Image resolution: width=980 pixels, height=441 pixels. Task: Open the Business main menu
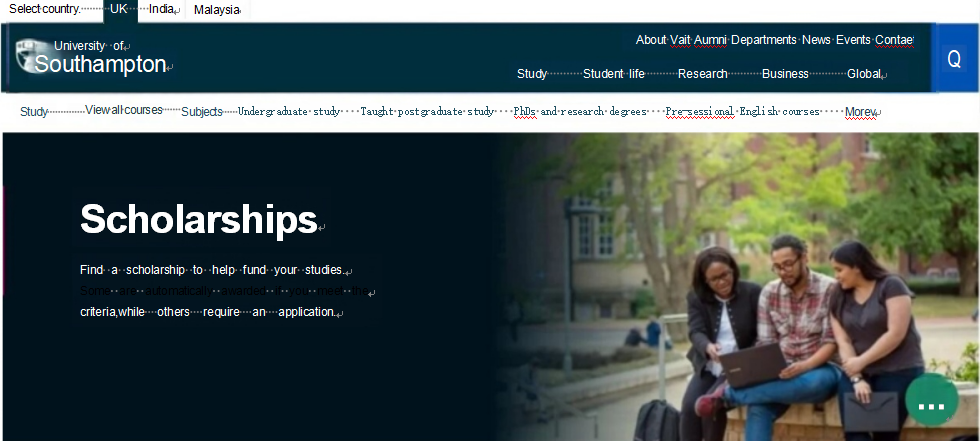click(x=785, y=74)
